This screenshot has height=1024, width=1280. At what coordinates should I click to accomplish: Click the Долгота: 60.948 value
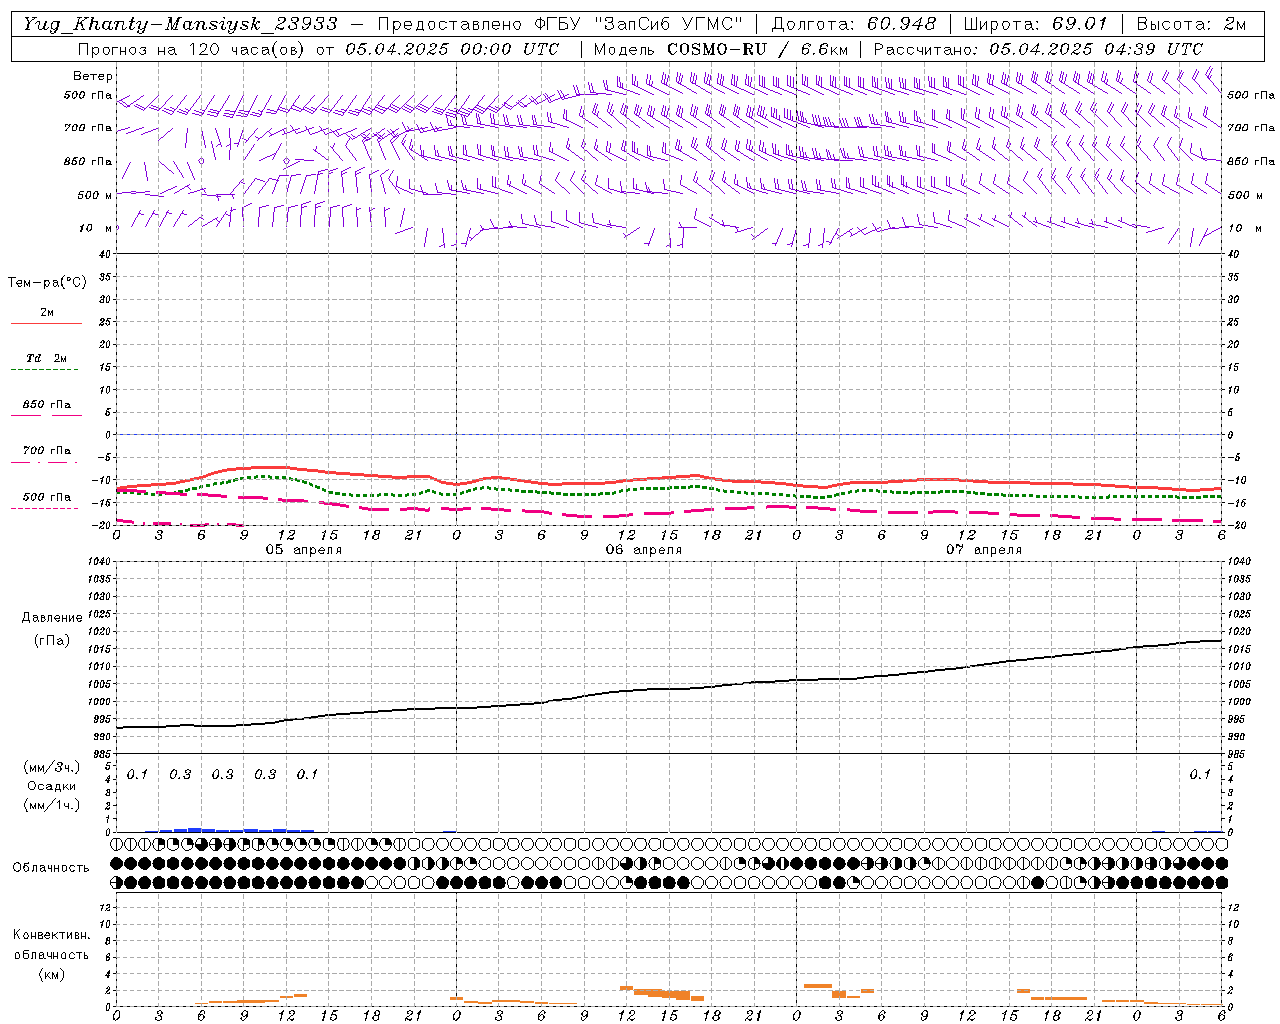(854, 24)
